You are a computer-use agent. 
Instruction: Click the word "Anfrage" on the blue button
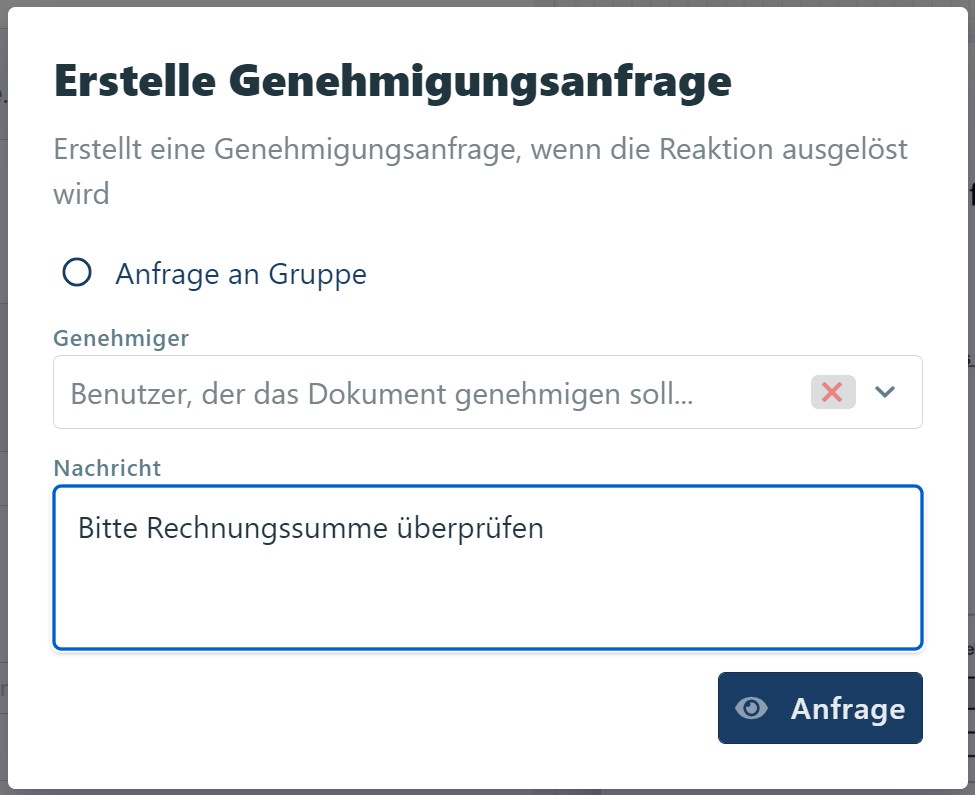[847, 709]
